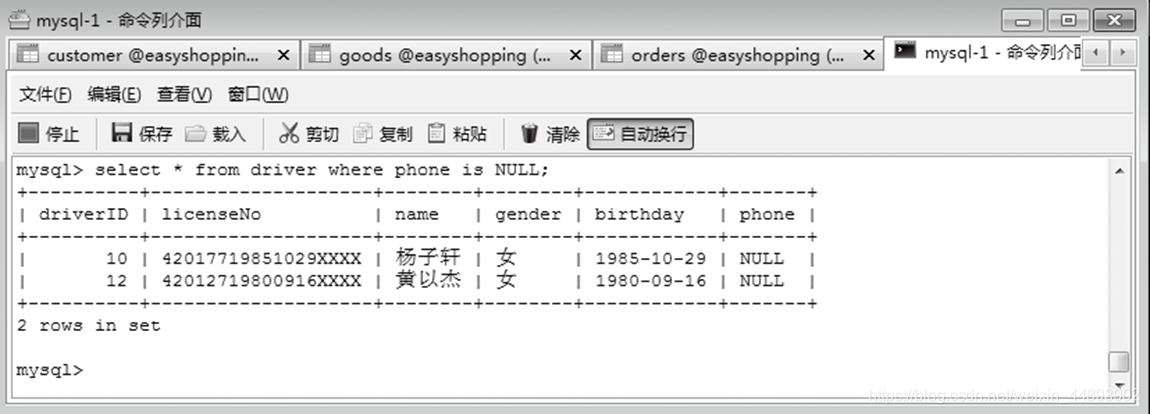Click the console scrollbar down arrow
Image resolution: width=1150 pixels, height=414 pixels.
(x=1118, y=385)
